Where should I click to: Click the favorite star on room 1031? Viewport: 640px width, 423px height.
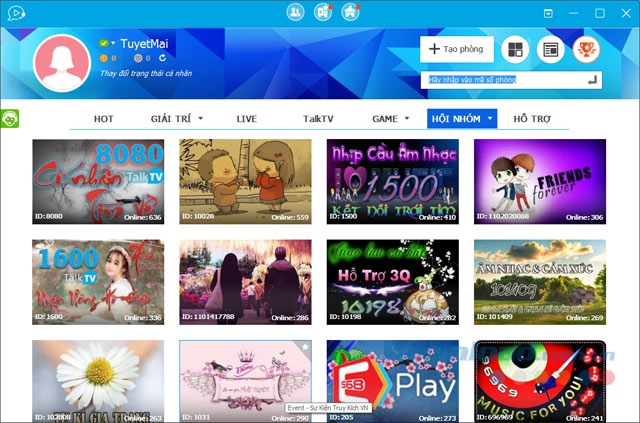(x=305, y=347)
